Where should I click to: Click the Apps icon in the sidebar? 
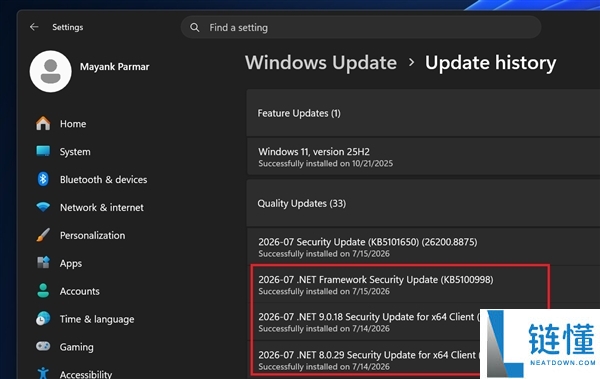pyautogui.click(x=43, y=263)
